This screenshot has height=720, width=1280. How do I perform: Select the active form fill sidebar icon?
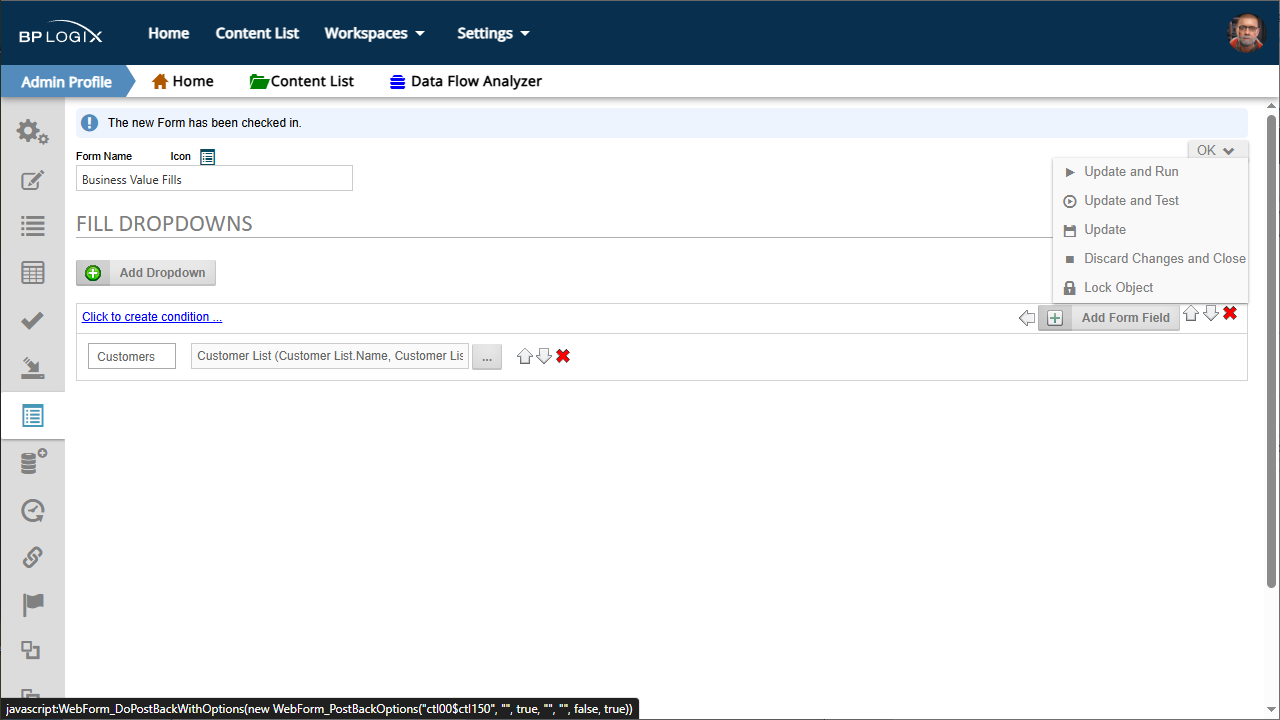coord(32,416)
